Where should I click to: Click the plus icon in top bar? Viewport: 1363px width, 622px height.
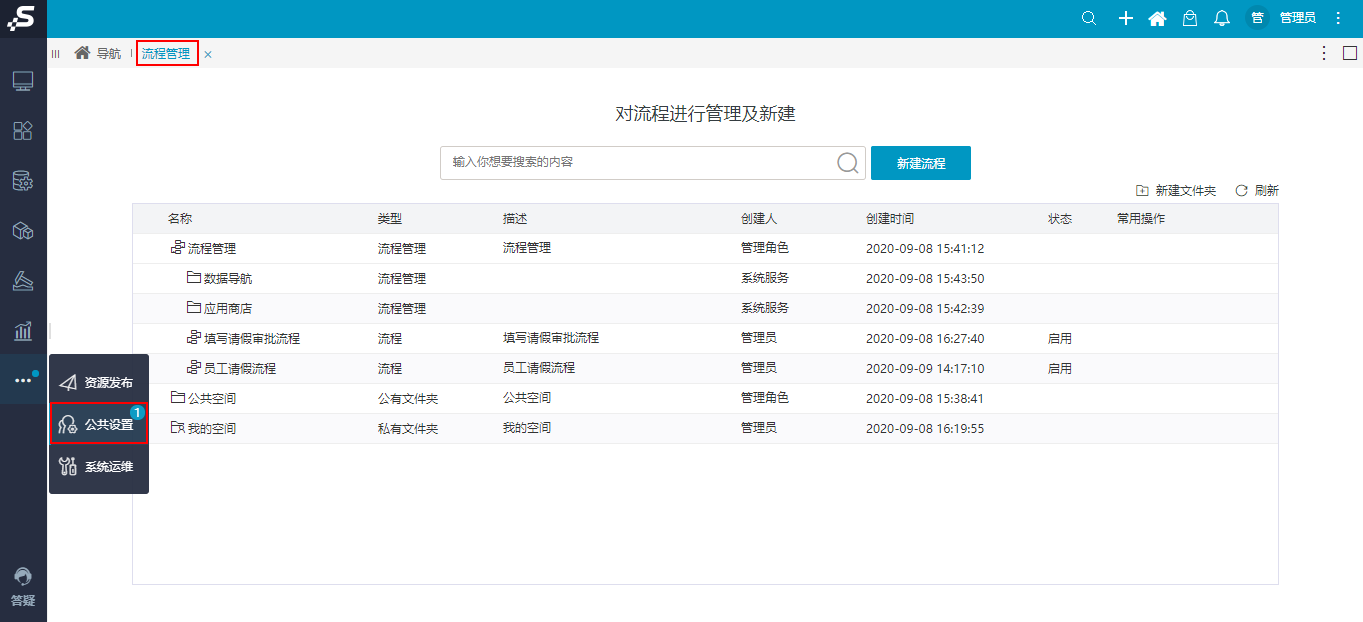1126,18
